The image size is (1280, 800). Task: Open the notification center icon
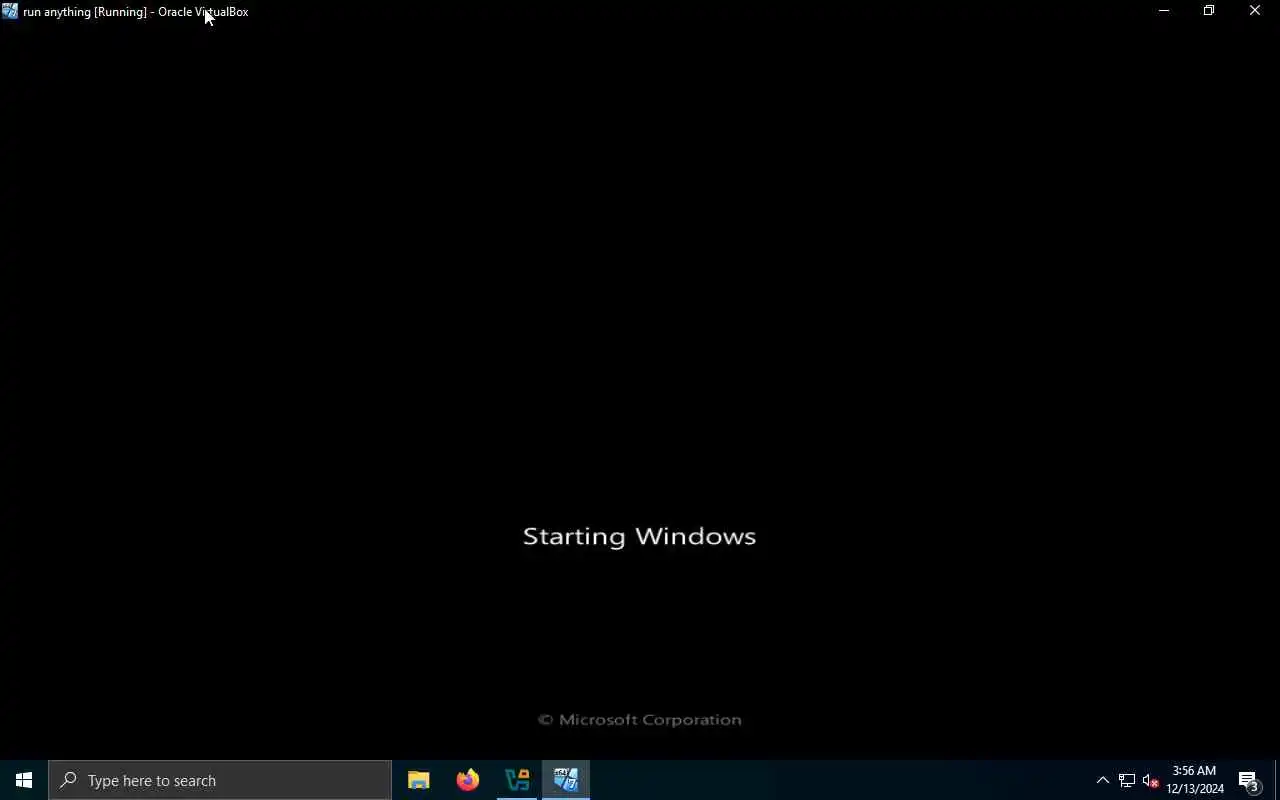pyautogui.click(x=1249, y=780)
